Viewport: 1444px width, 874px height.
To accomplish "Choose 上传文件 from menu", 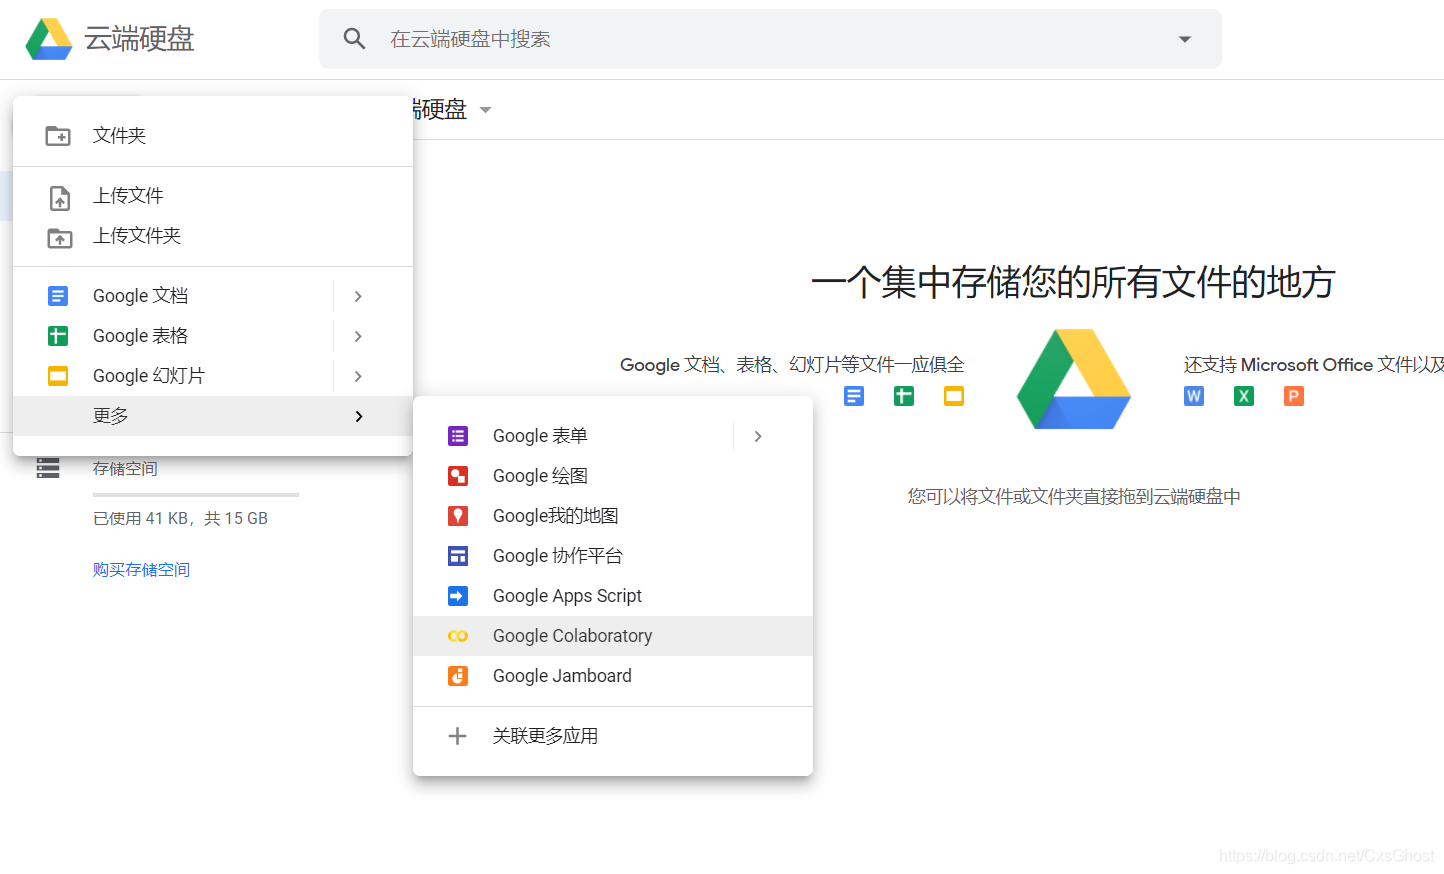I will point(213,196).
